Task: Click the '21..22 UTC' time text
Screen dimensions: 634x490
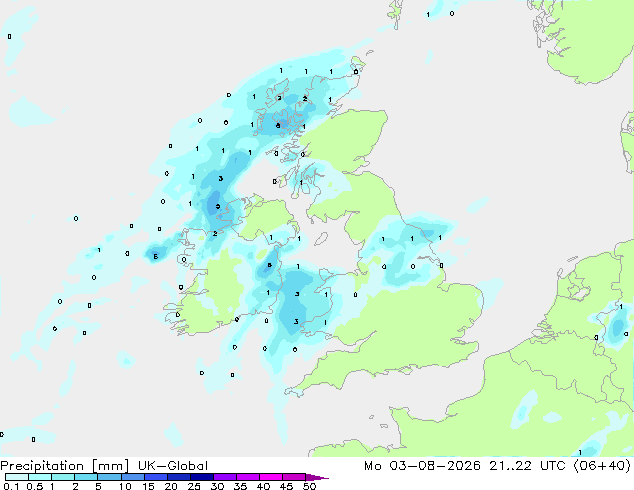Action: pos(527,466)
